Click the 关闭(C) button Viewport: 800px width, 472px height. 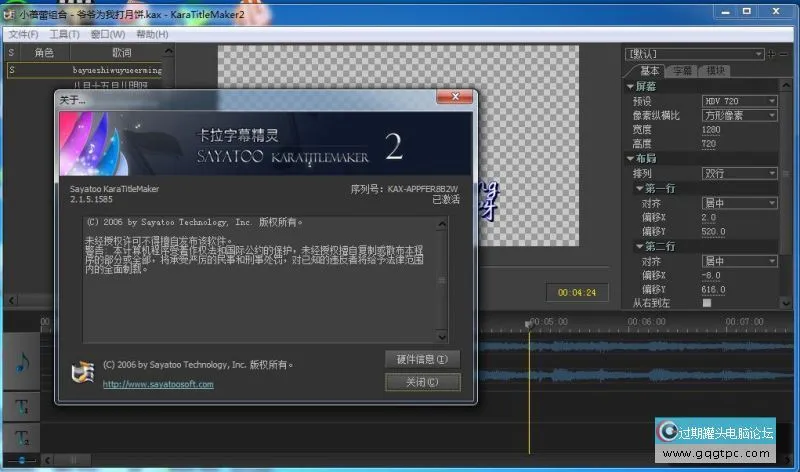(x=422, y=382)
